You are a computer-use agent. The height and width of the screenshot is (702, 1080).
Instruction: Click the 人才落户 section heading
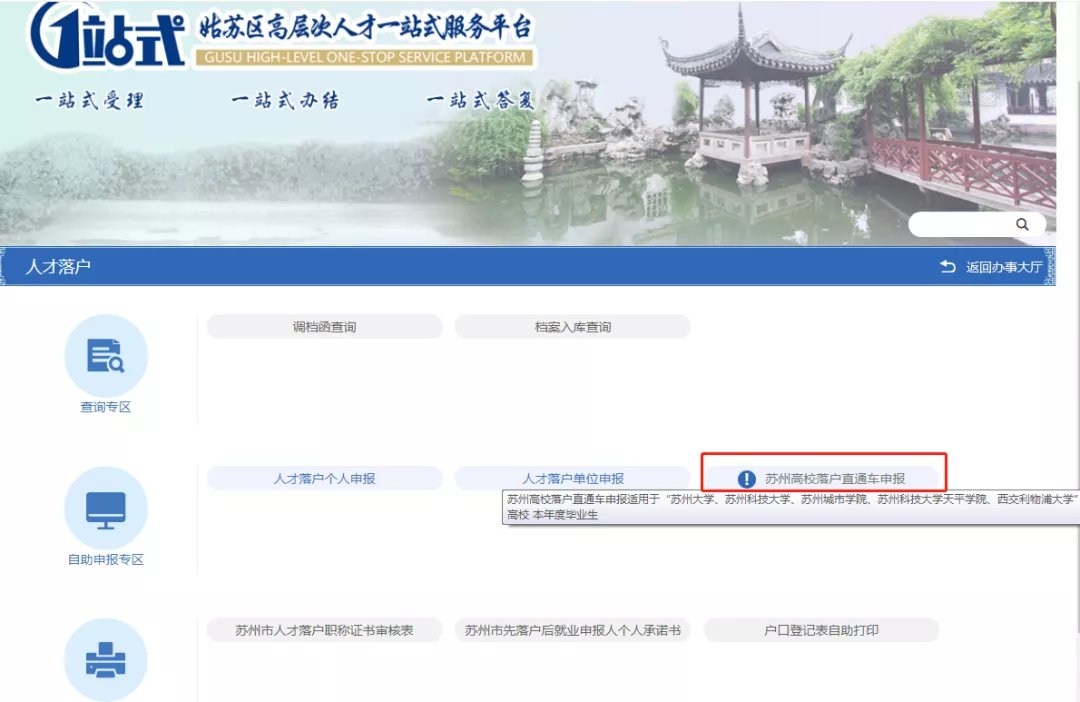58,267
